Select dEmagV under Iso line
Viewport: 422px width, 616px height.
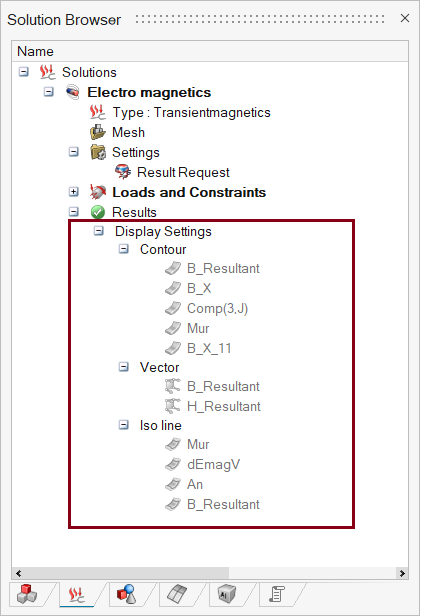[213, 464]
